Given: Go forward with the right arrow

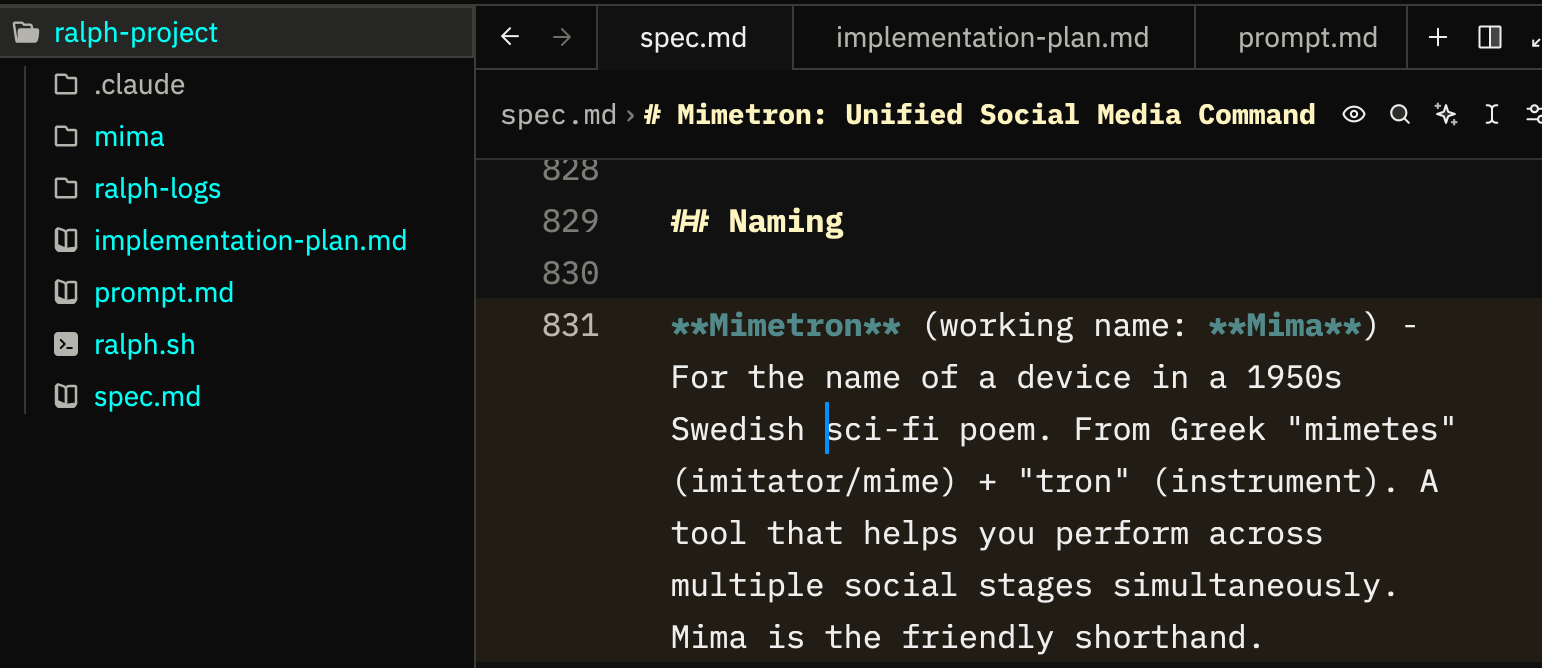Looking at the screenshot, I should coord(562,38).
